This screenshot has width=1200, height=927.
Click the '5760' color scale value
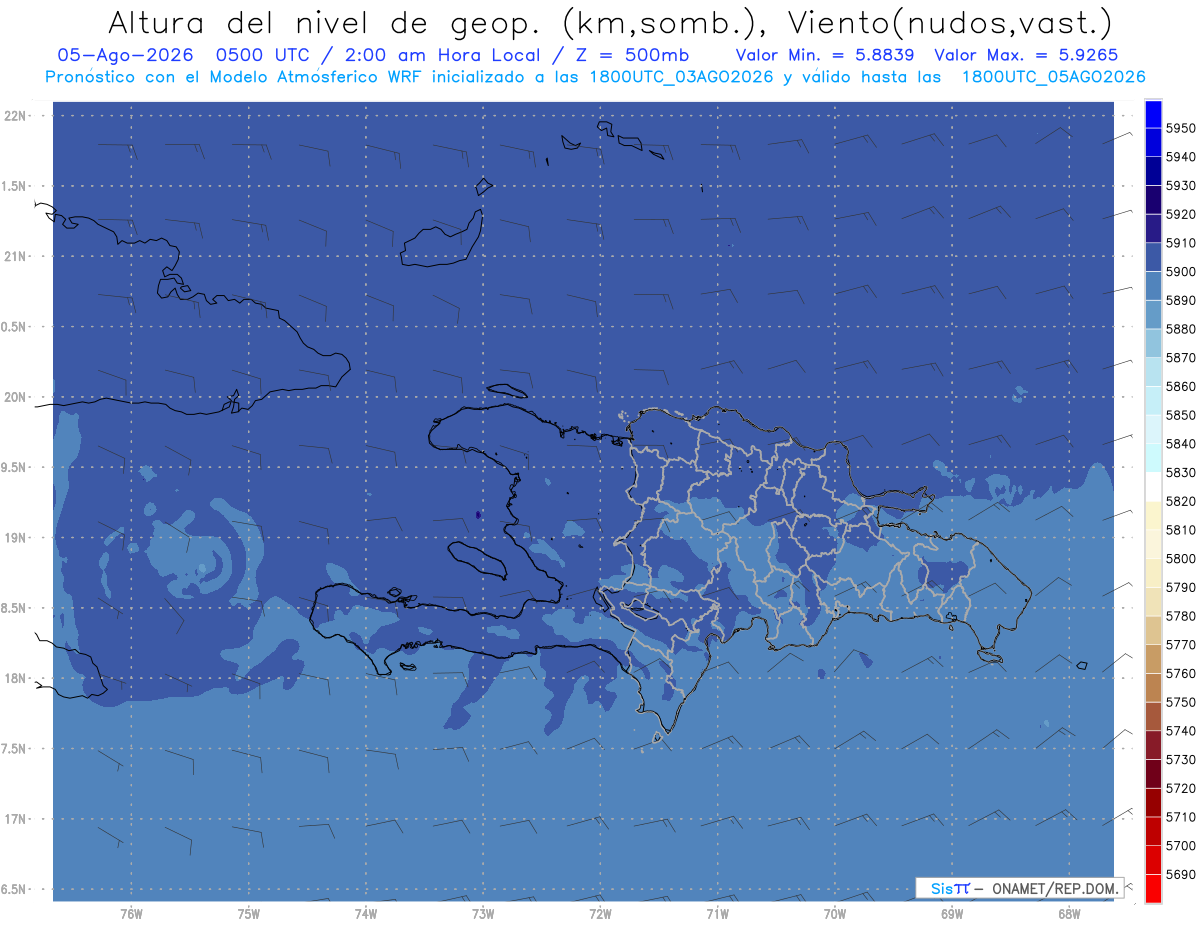pos(1181,673)
